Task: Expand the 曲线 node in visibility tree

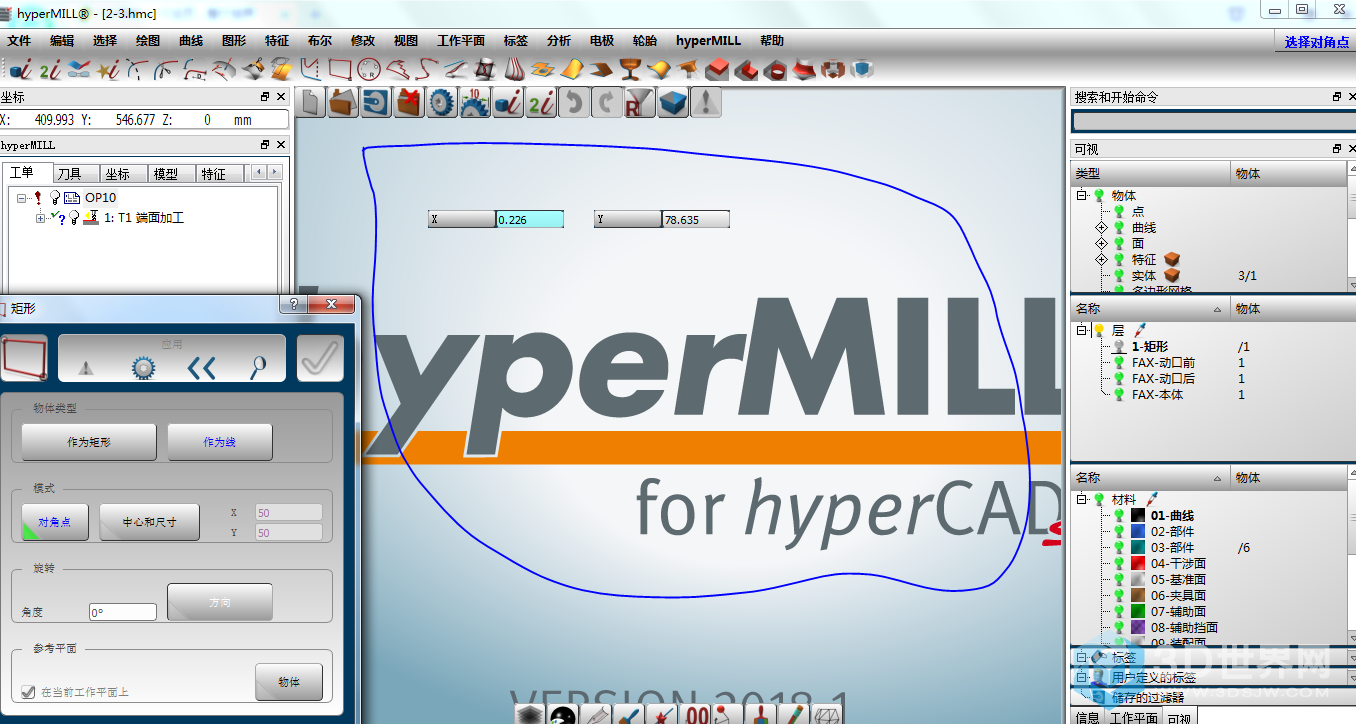Action: [1102, 228]
